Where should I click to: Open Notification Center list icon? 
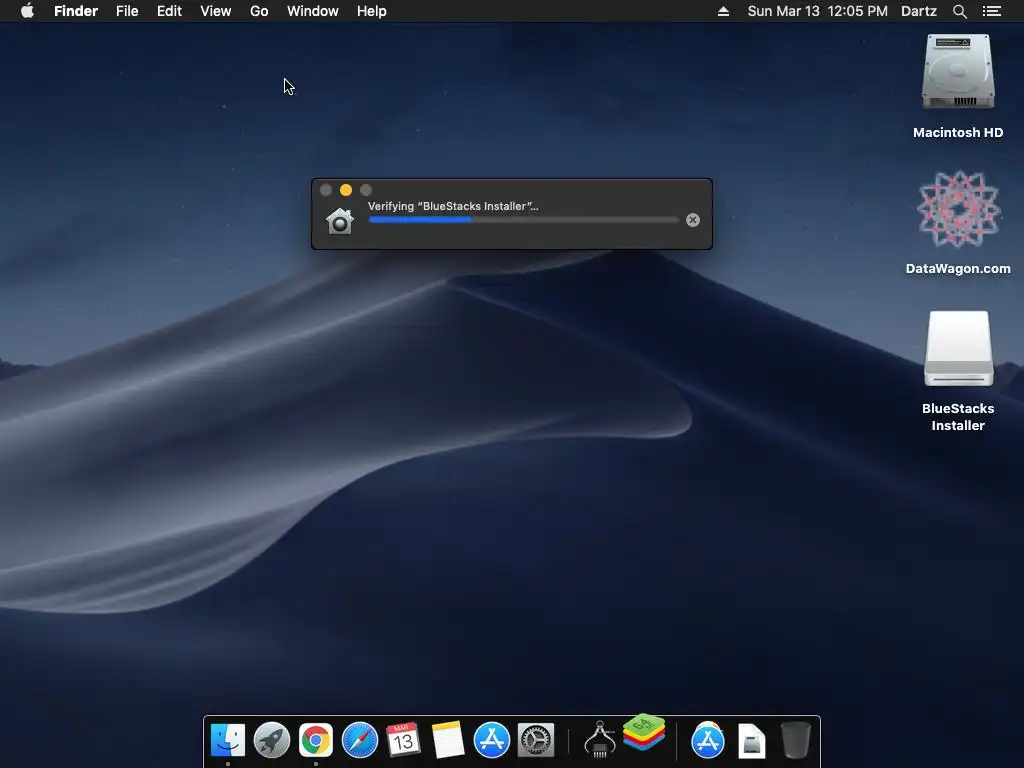coord(992,11)
